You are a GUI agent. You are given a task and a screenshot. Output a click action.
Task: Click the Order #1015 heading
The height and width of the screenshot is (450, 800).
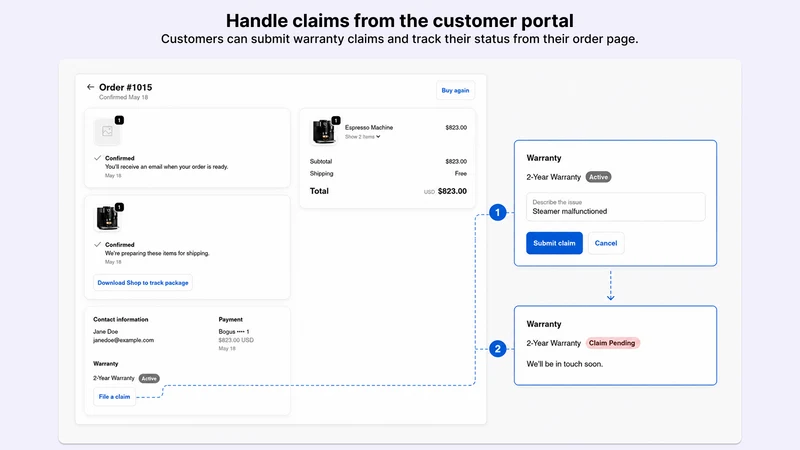click(x=126, y=87)
